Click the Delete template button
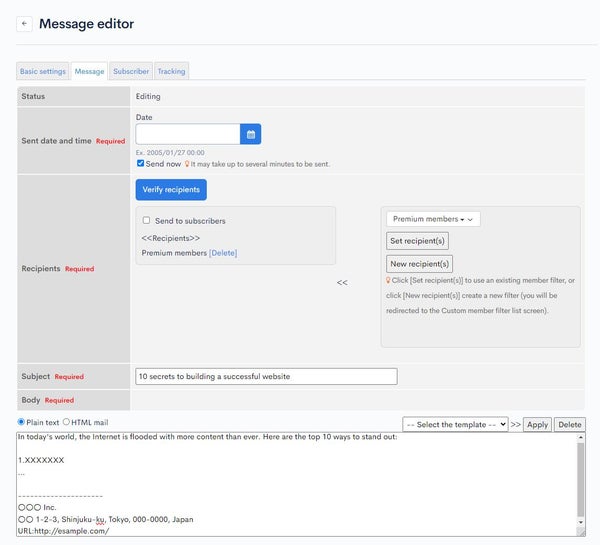Screen dimensions: 600x545 pyautogui.click(x=570, y=424)
